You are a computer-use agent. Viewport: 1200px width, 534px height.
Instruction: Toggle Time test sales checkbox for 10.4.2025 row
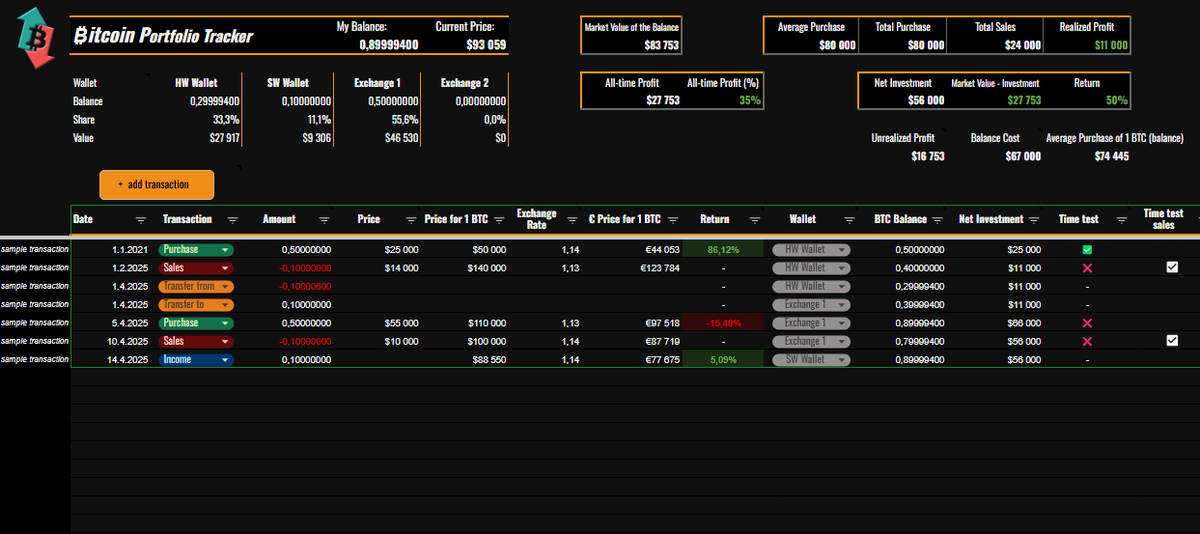pyautogui.click(x=1172, y=341)
